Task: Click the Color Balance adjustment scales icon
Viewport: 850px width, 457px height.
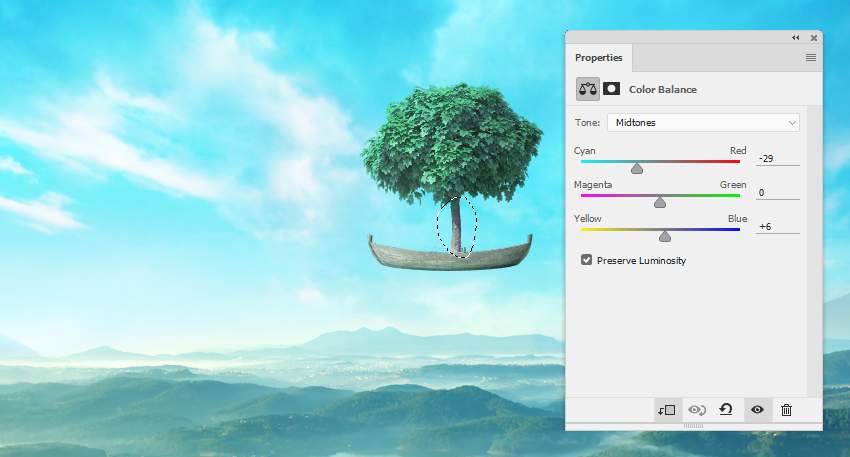Action: point(588,89)
